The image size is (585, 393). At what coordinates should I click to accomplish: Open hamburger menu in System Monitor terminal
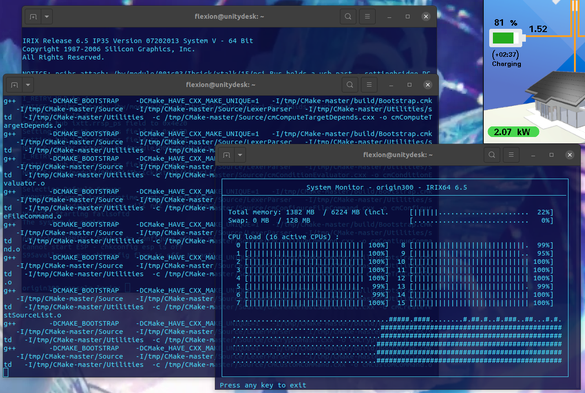point(511,155)
